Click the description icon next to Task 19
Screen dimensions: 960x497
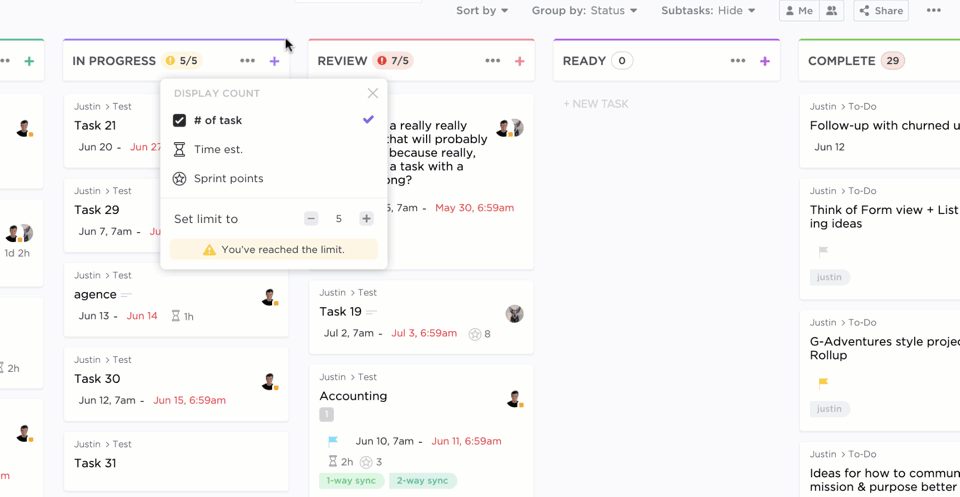pos(371,312)
